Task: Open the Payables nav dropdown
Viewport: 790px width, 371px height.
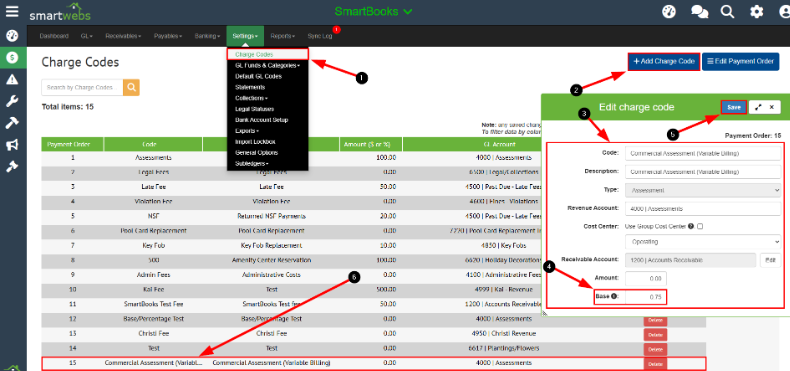Action: click(168, 36)
